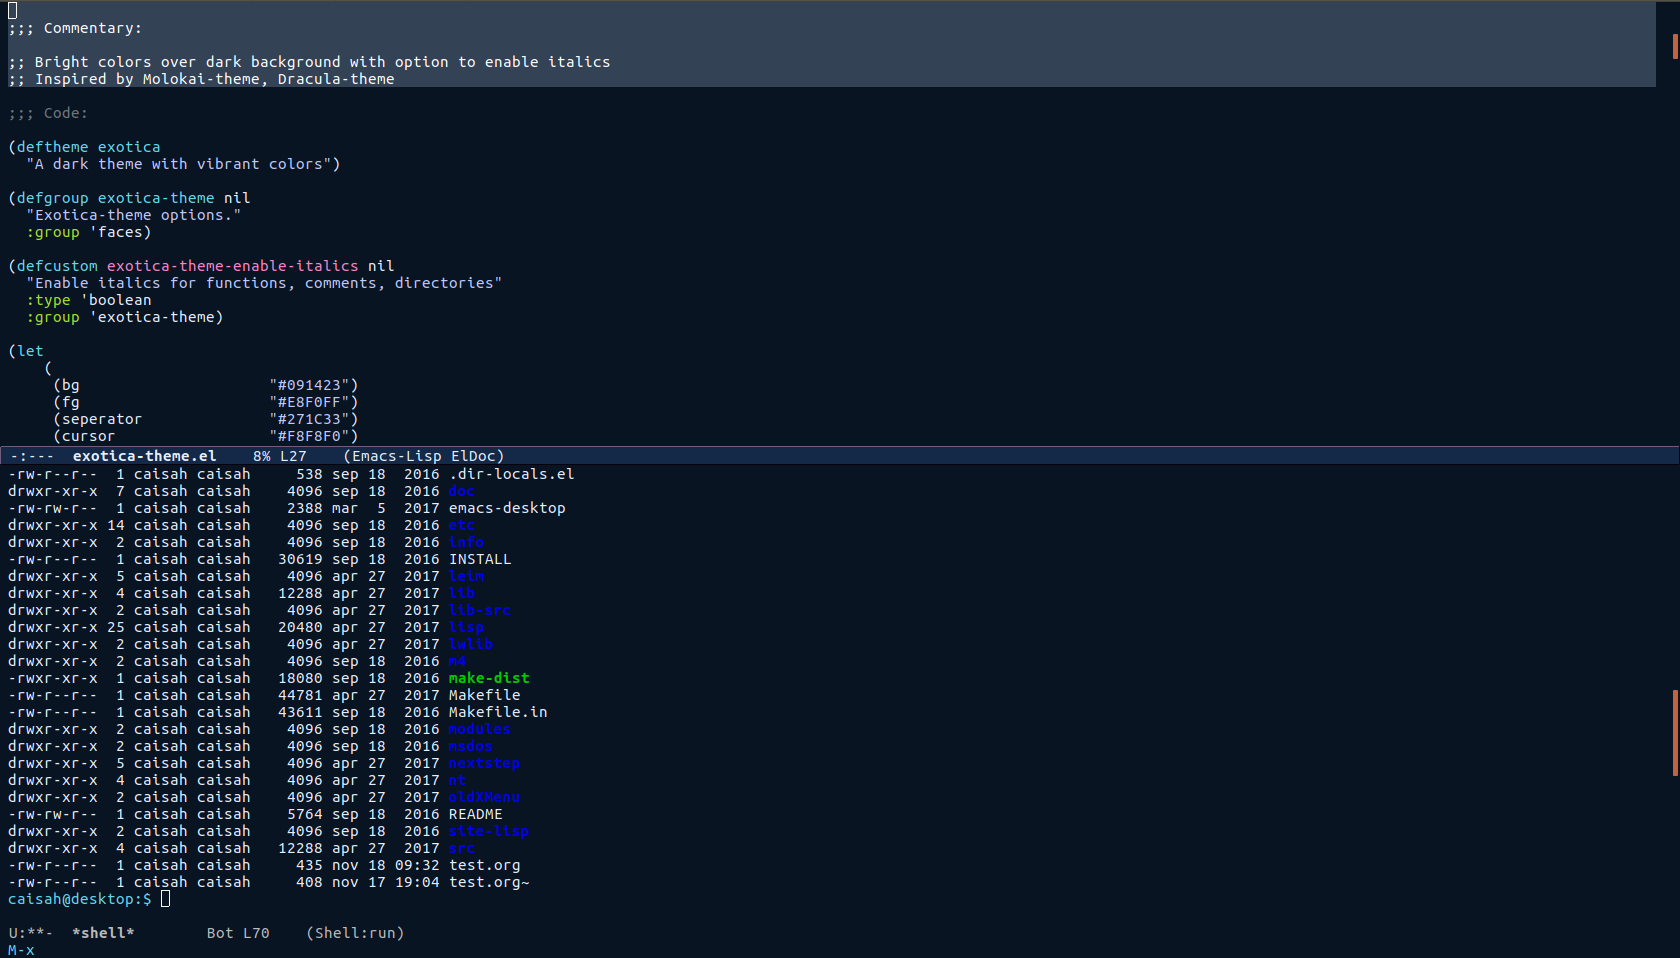Click the test.org~ backup file name
1680x958 pixels.
click(x=489, y=882)
